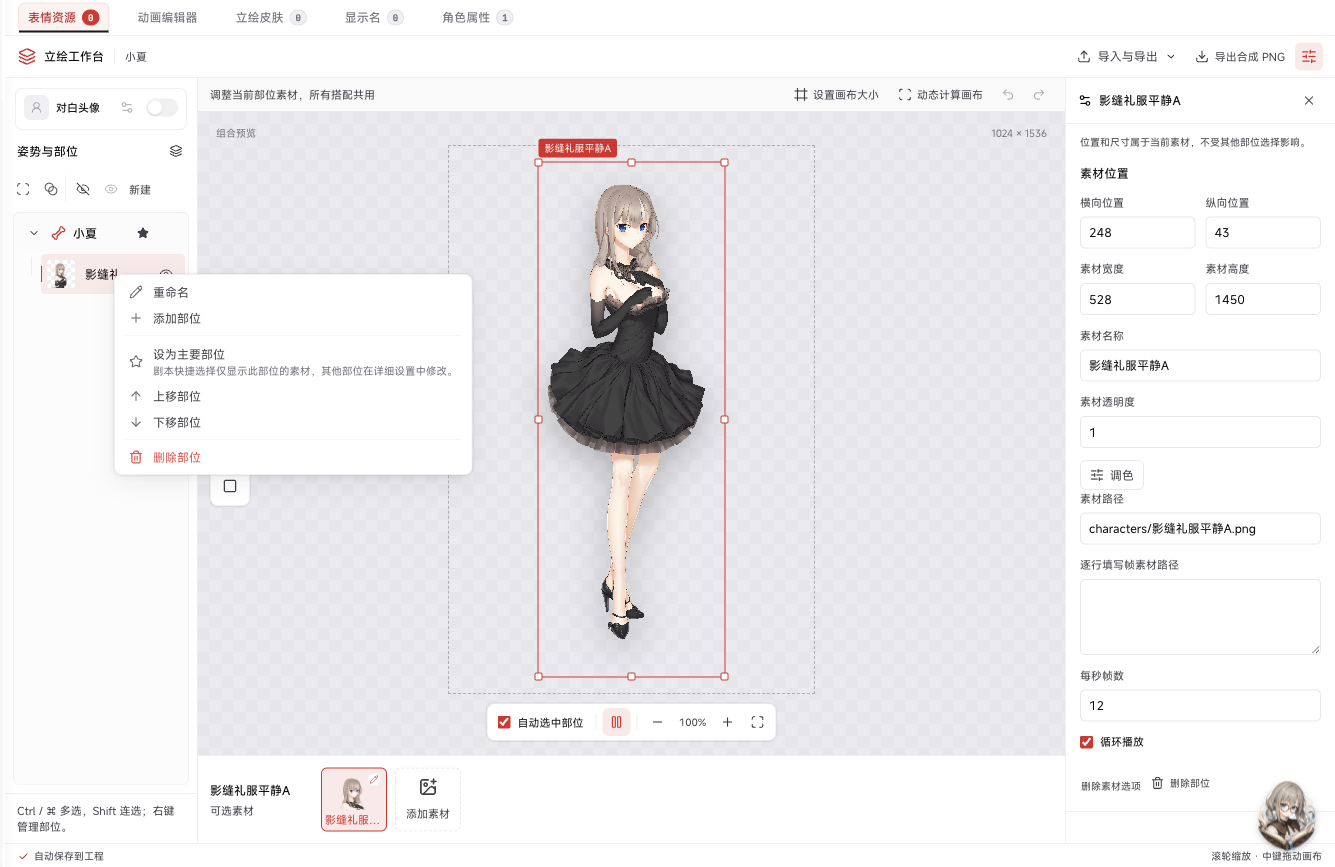Choose 上移部位 in context menu
This screenshot has width=1335, height=867.
click(x=293, y=396)
